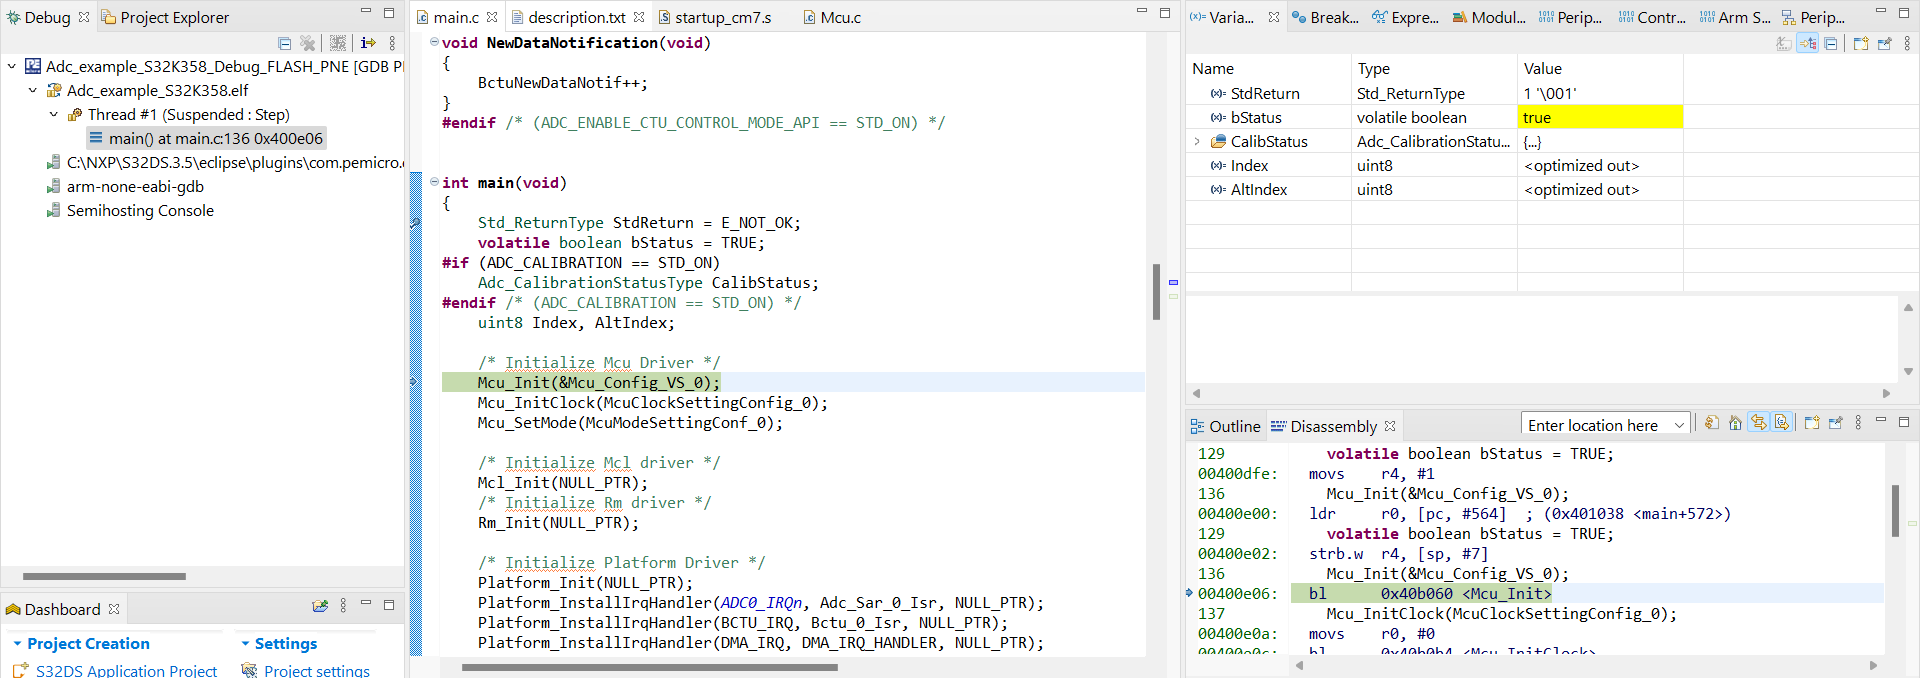Image resolution: width=1920 pixels, height=678 pixels.
Task: Collapse Thread #1 node
Action: (53, 114)
